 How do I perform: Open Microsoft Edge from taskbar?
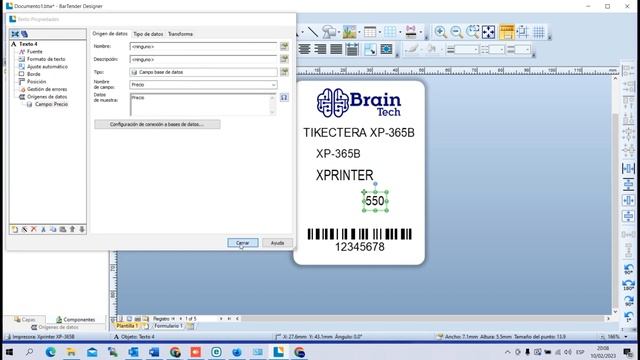pyautogui.click(x=51, y=352)
